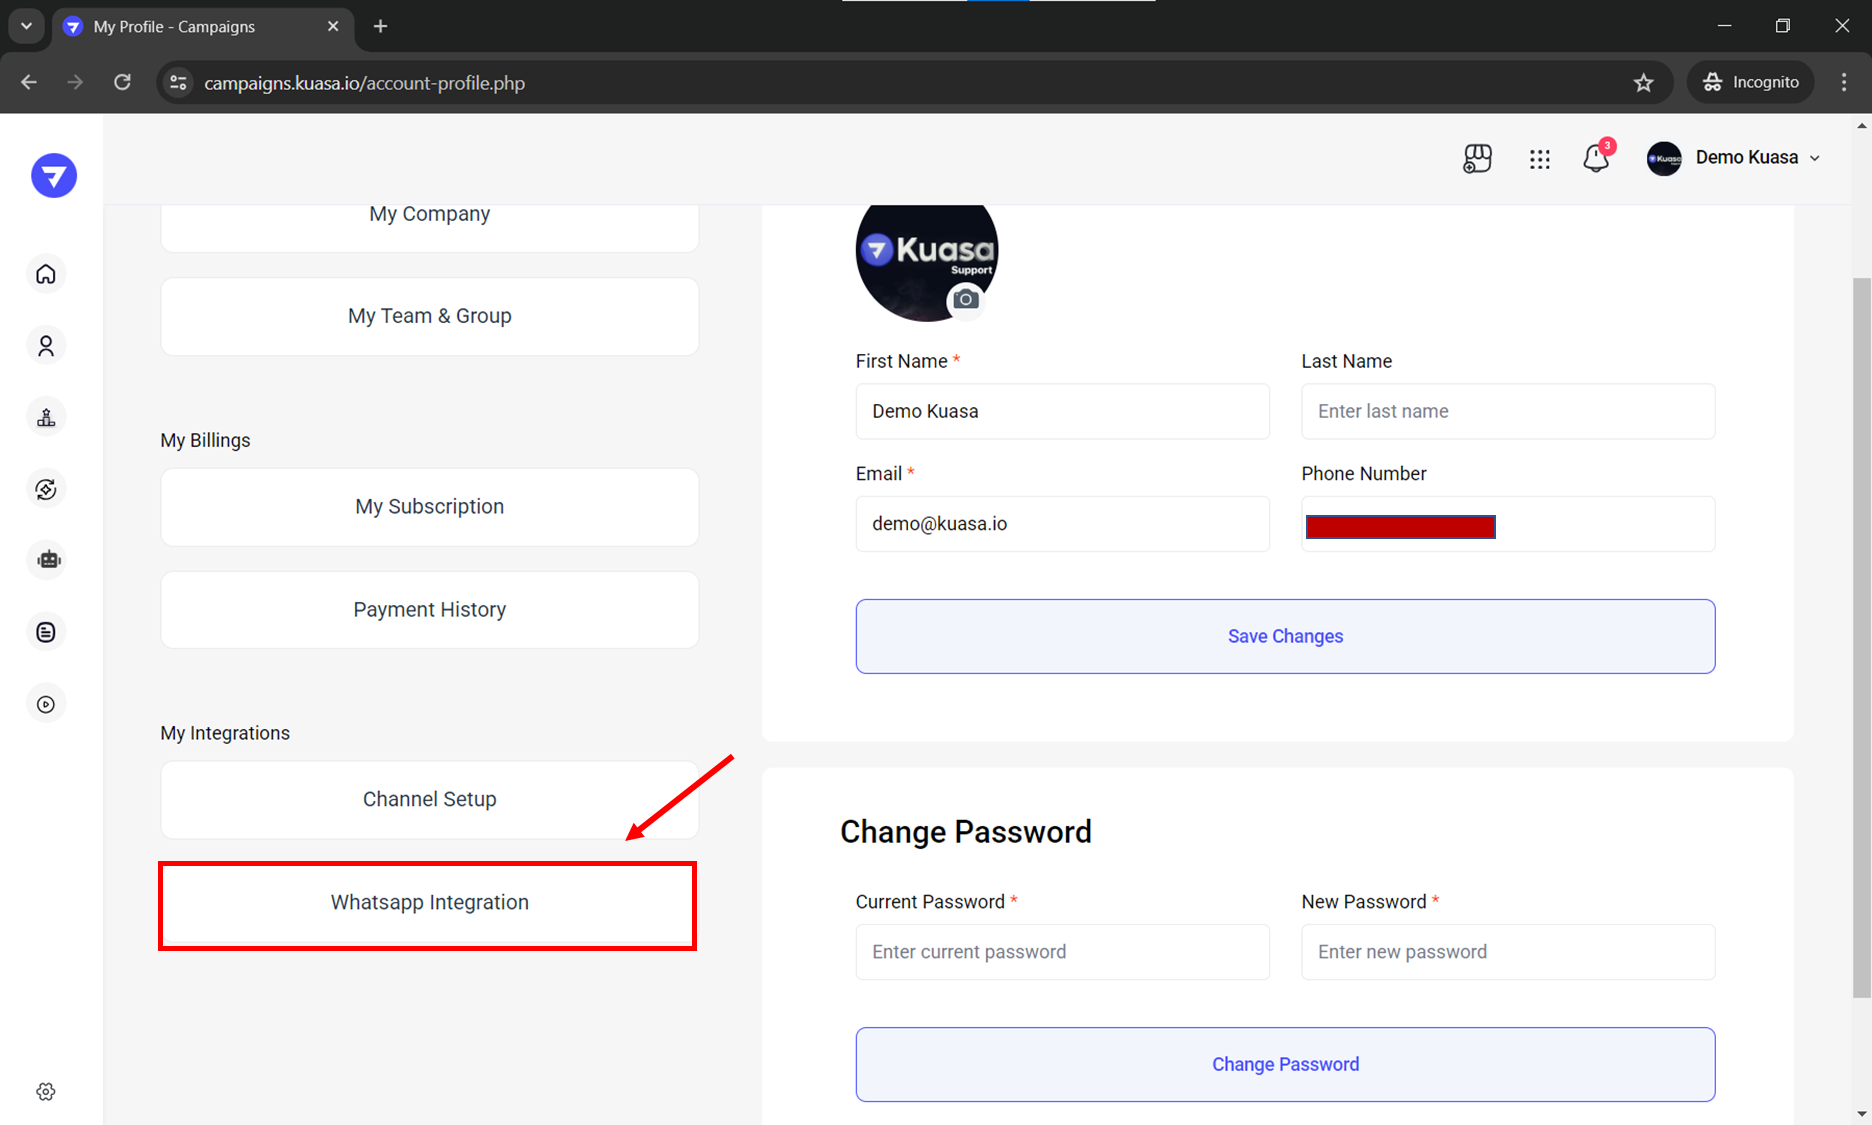Click the Last Name input field
The width and height of the screenshot is (1872, 1125).
[1507, 411]
